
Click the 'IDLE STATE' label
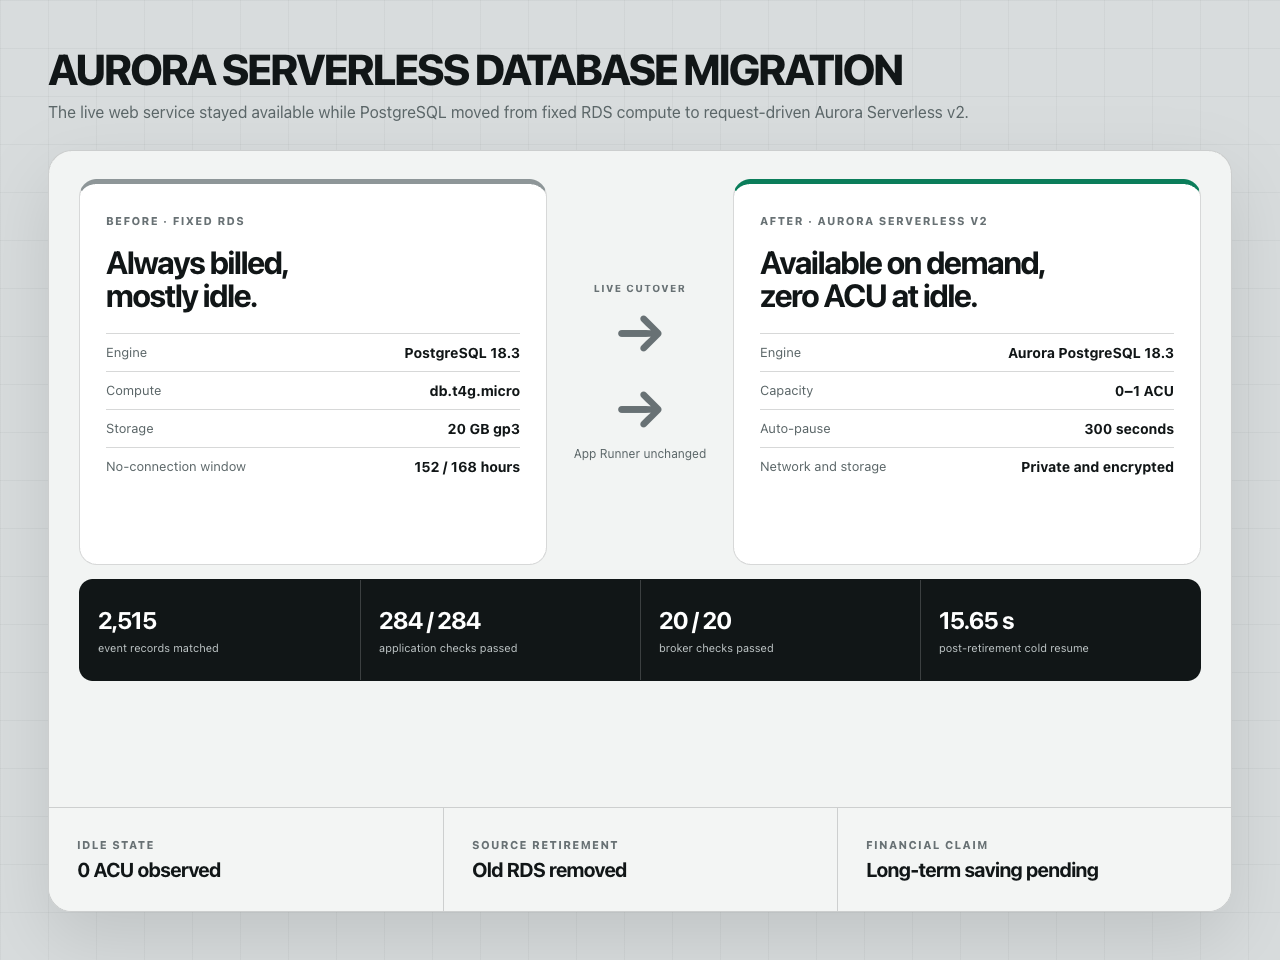coord(116,845)
